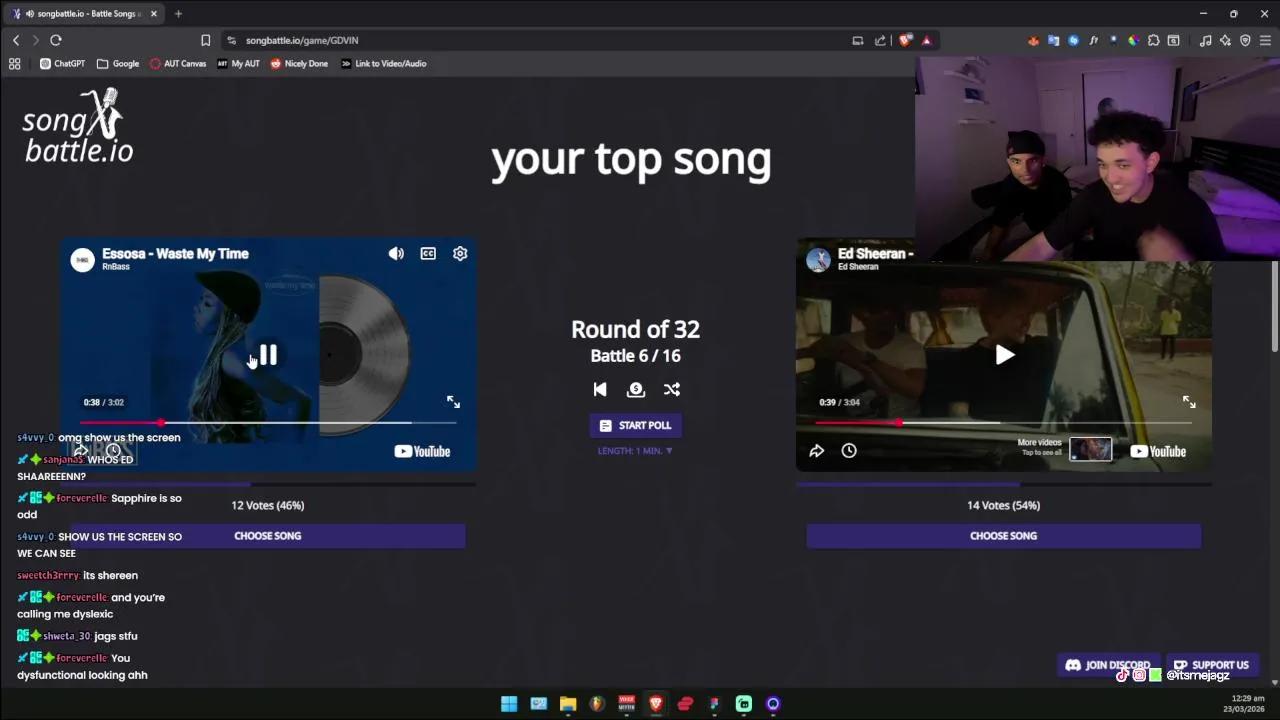Start the poll

point(636,425)
